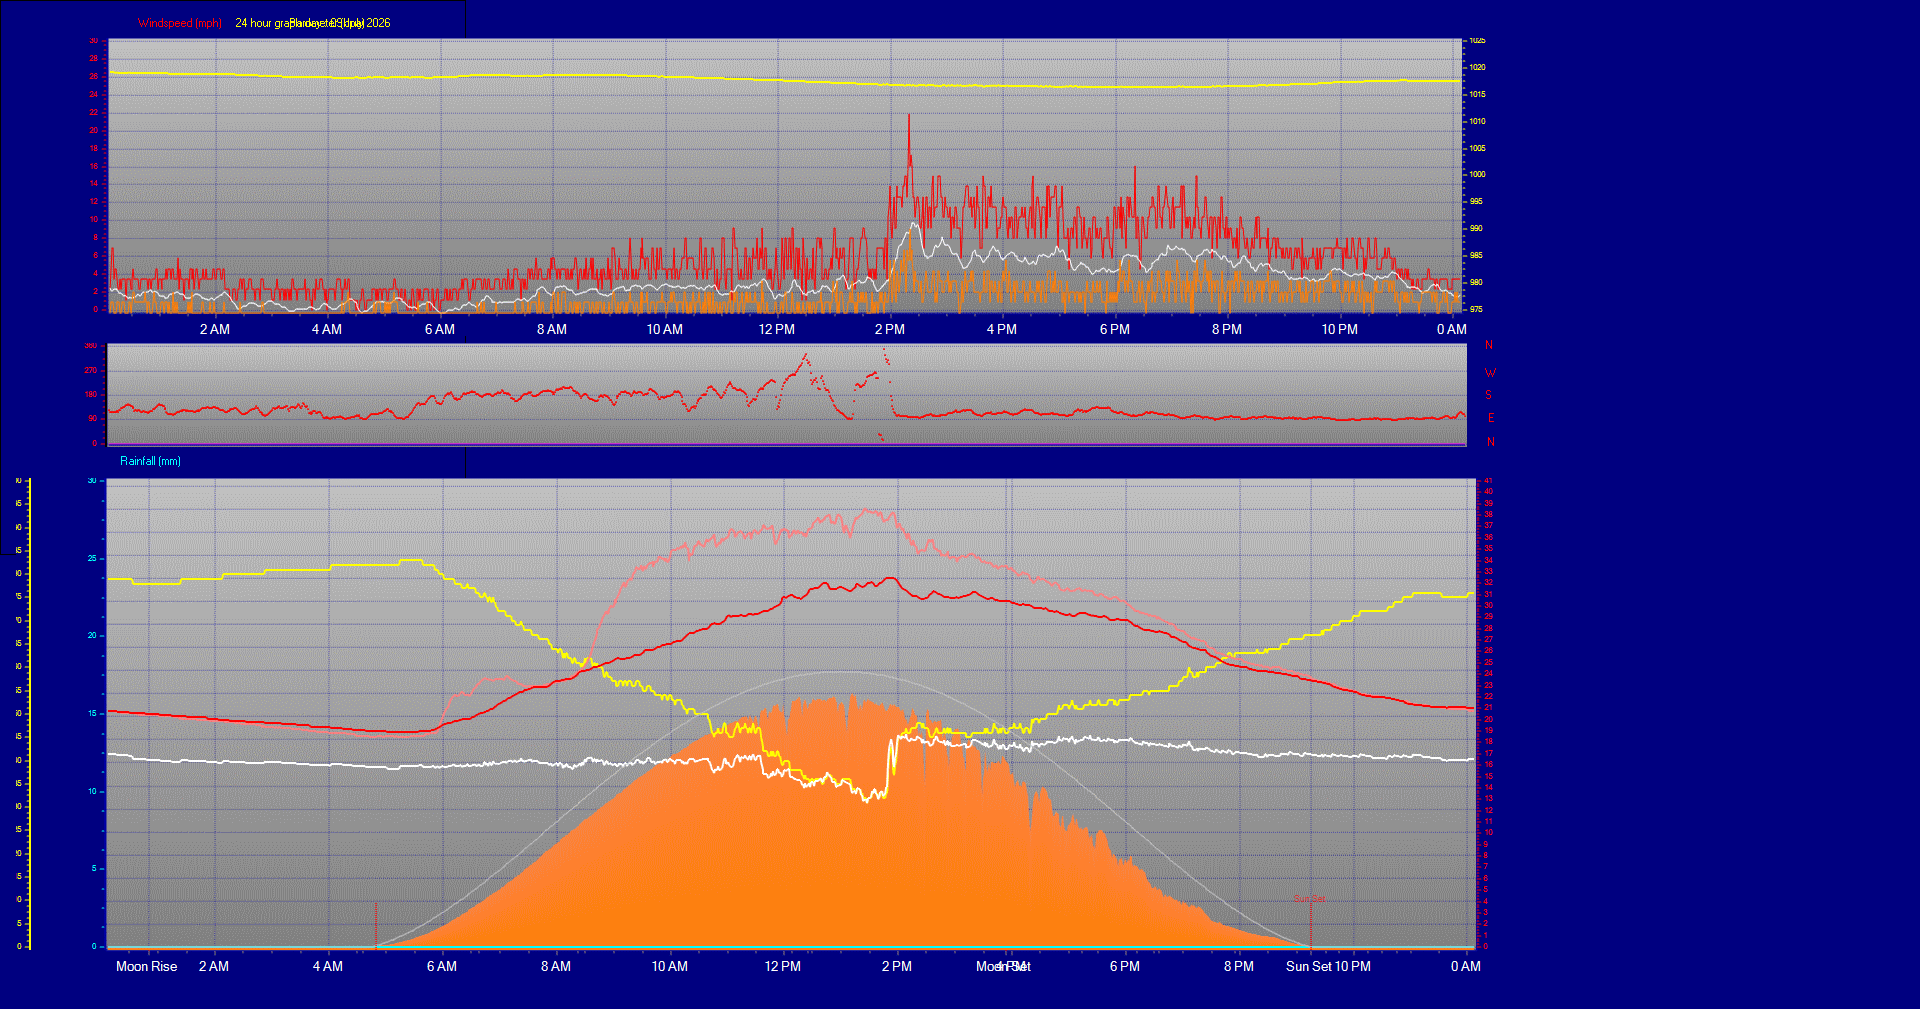Select "12 PM" on the windspeed chart axis
This screenshot has width=1920, height=1009.
(x=776, y=329)
